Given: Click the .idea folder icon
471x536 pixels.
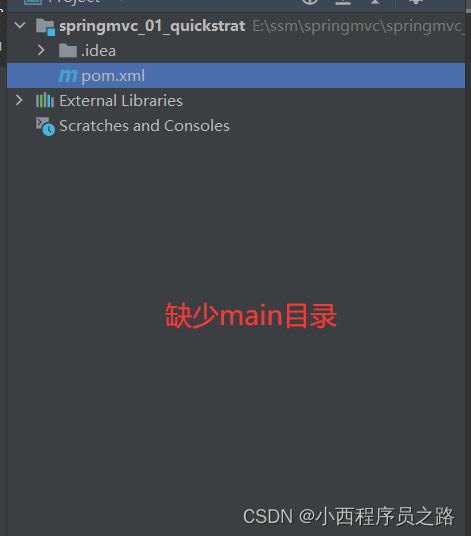Looking at the screenshot, I should (x=68, y=51).
